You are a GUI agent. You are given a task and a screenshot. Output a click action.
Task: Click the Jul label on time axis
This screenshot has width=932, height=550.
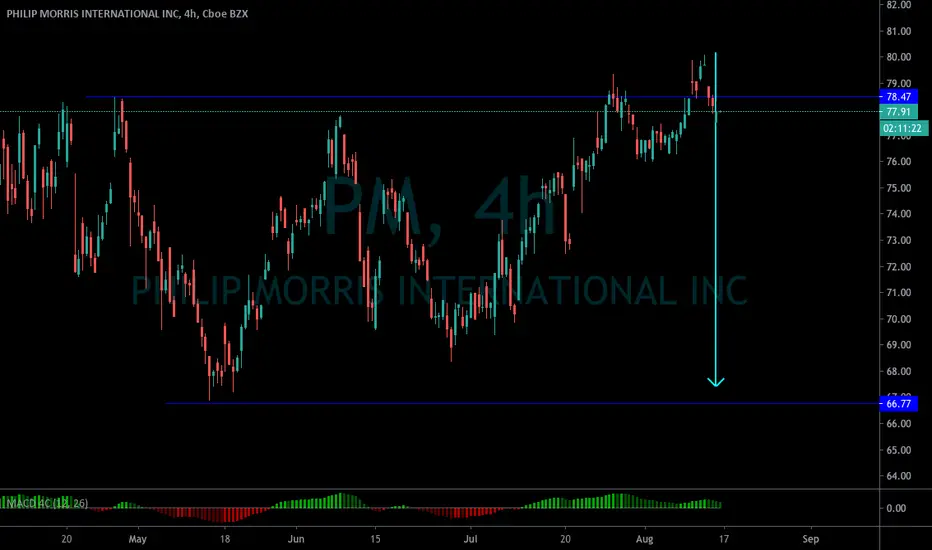pos(470,539)
